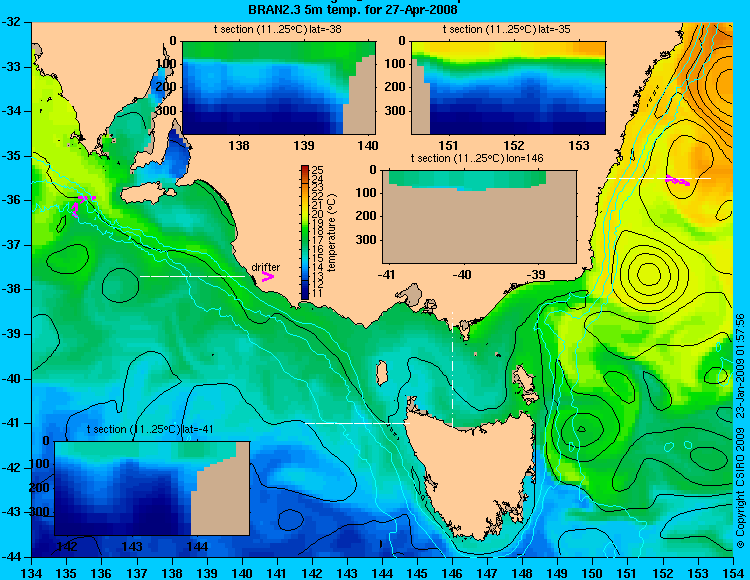Select the "temperature (°C)" color bar label
Screen dimensions: 750x580
coord(333,233)
